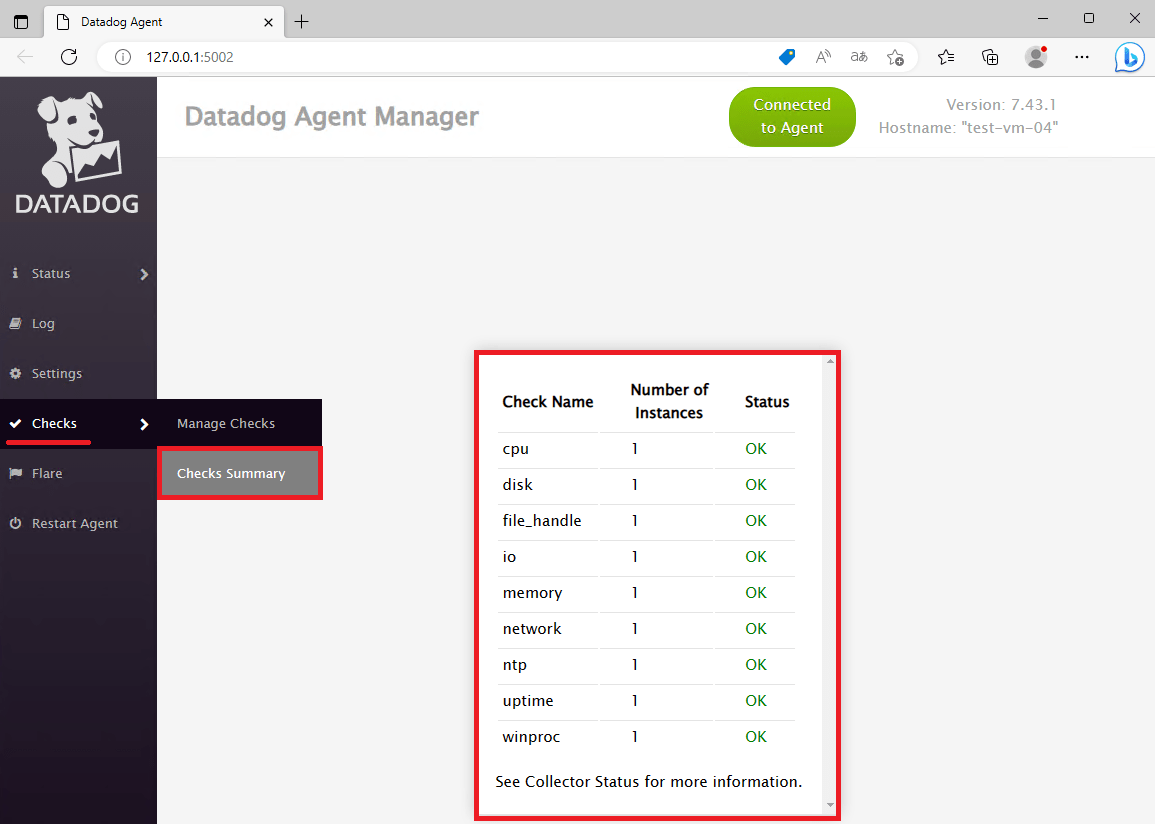Open the Settings menu item
Viewport: 1155px width, 824px height.
[78, 373]
